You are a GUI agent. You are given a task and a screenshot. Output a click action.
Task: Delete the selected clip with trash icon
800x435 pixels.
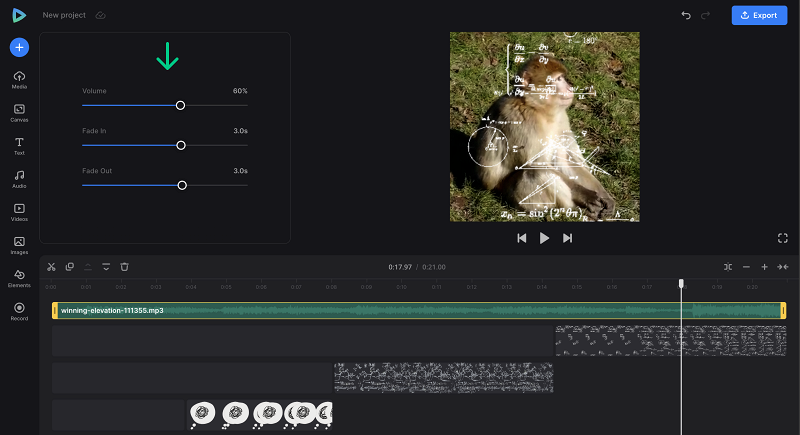[x=124, y=267]
